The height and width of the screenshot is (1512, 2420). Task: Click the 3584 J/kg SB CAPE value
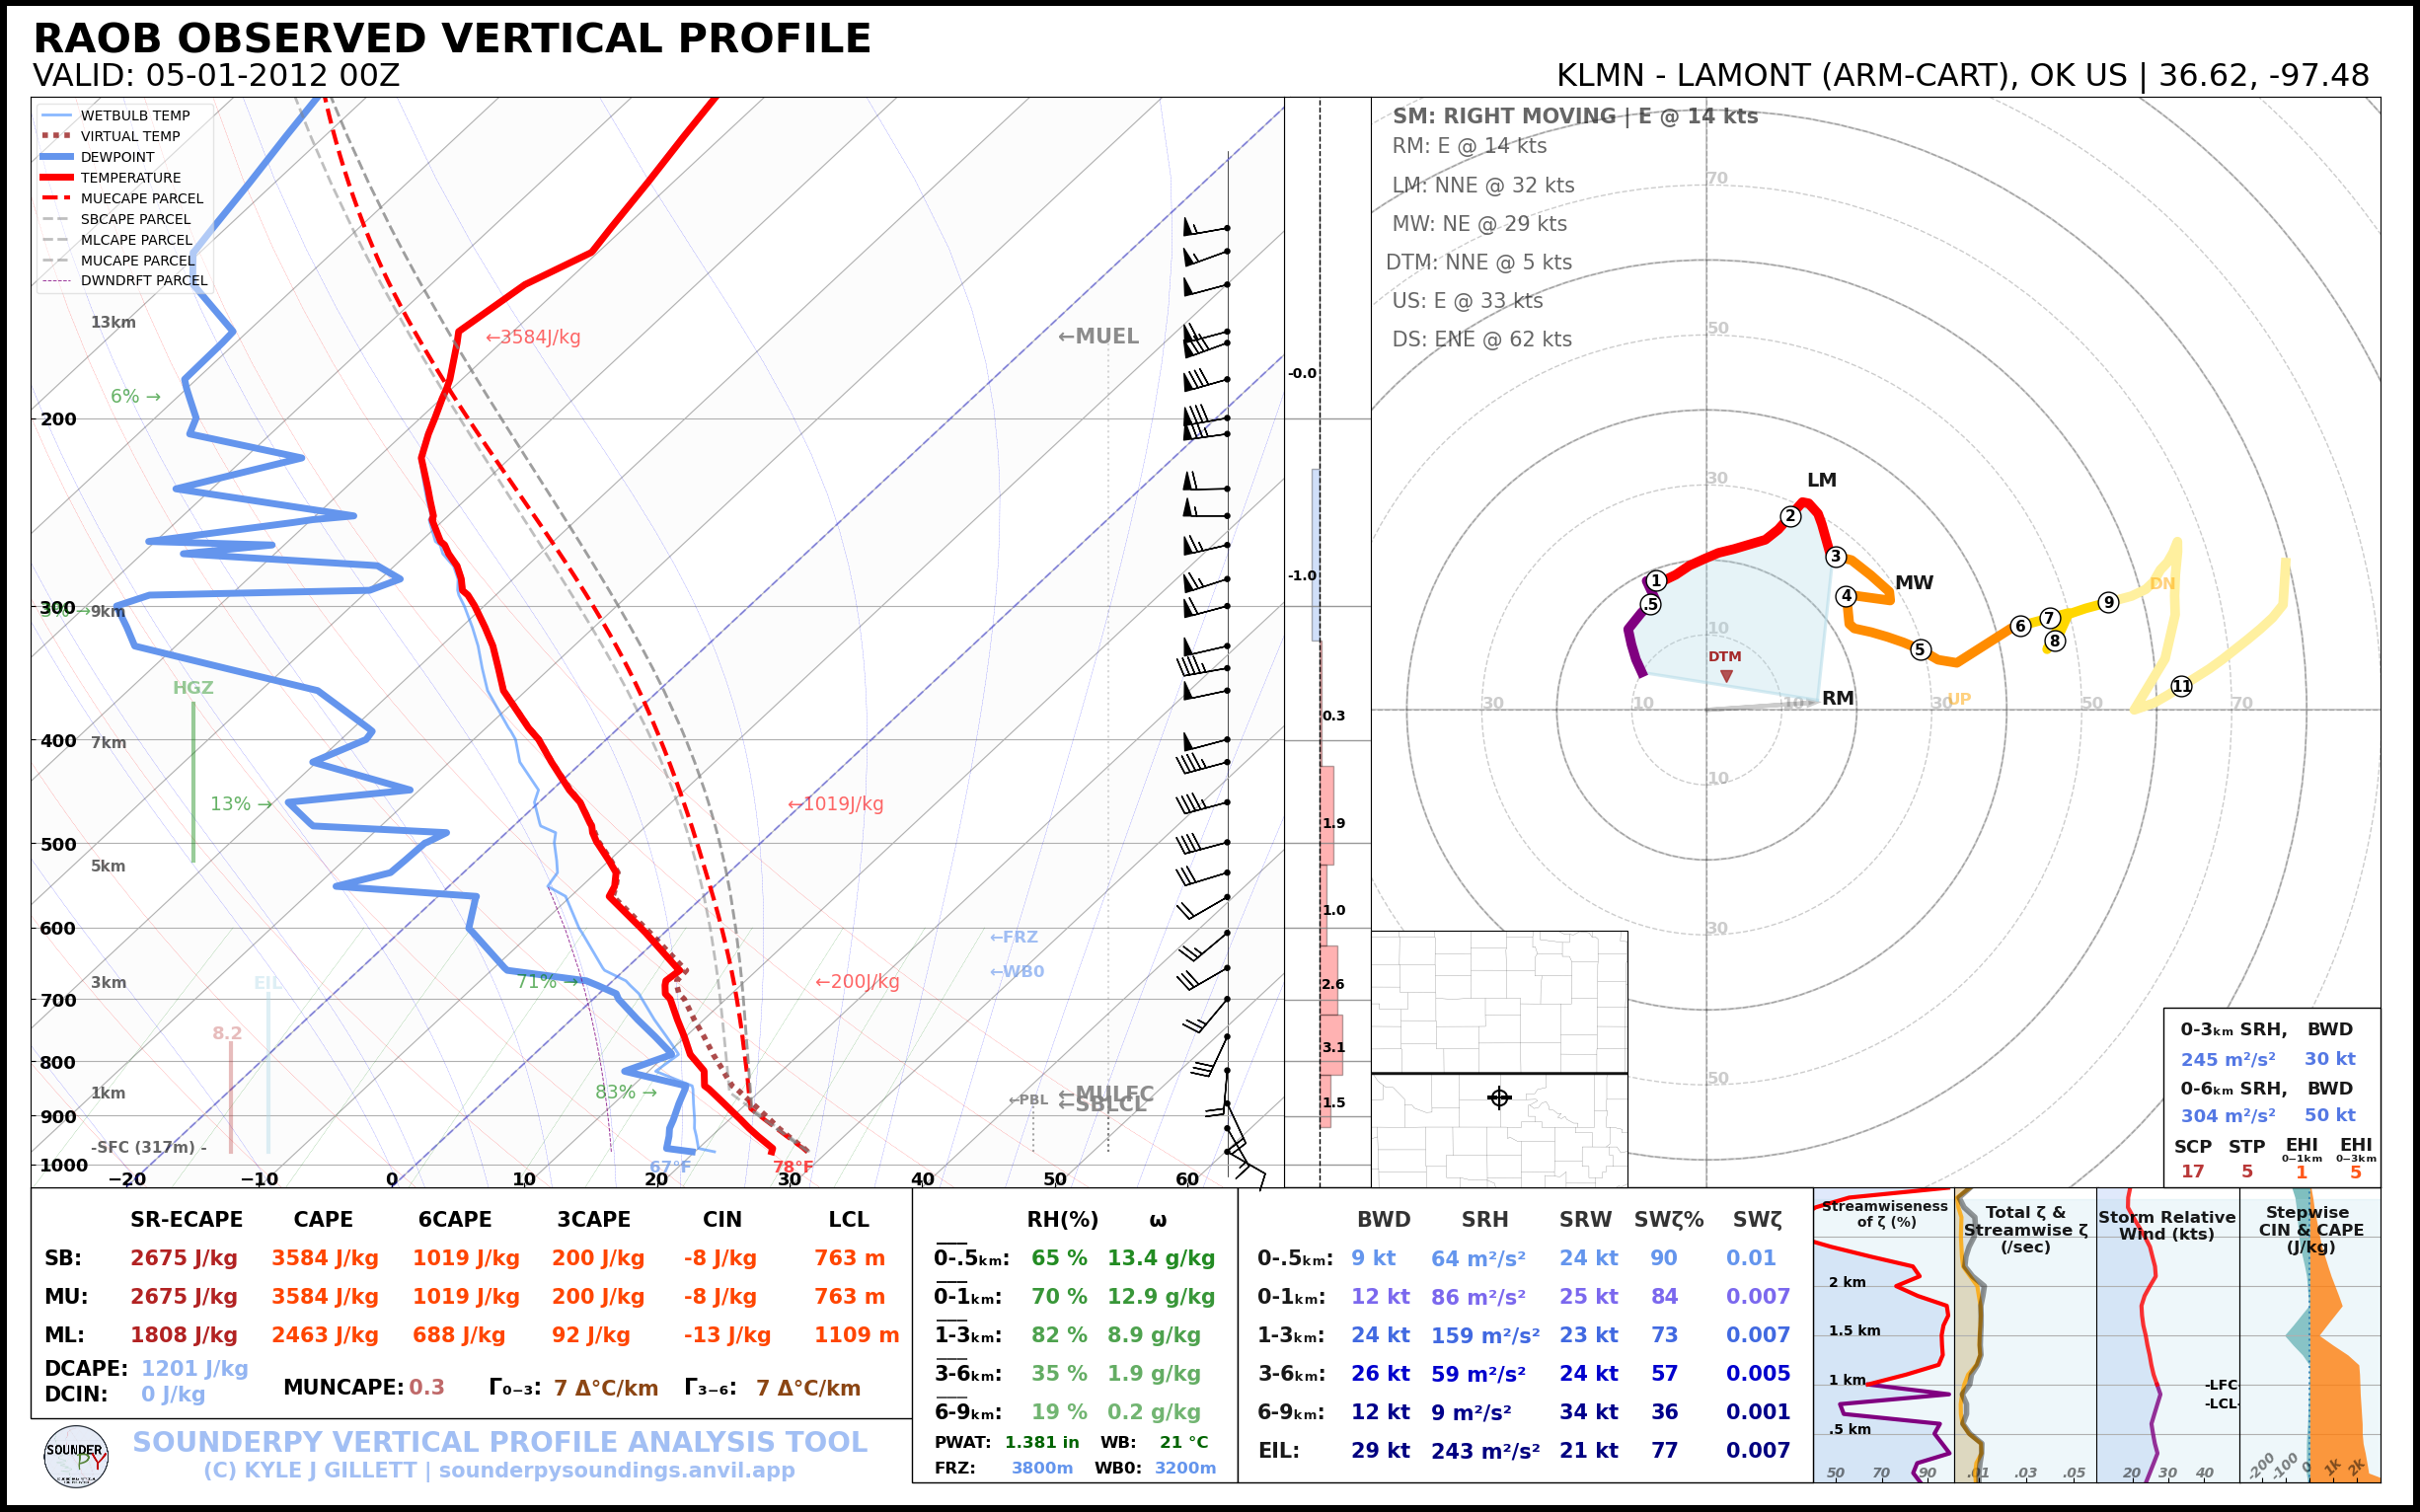click(x=324, y=1258)
